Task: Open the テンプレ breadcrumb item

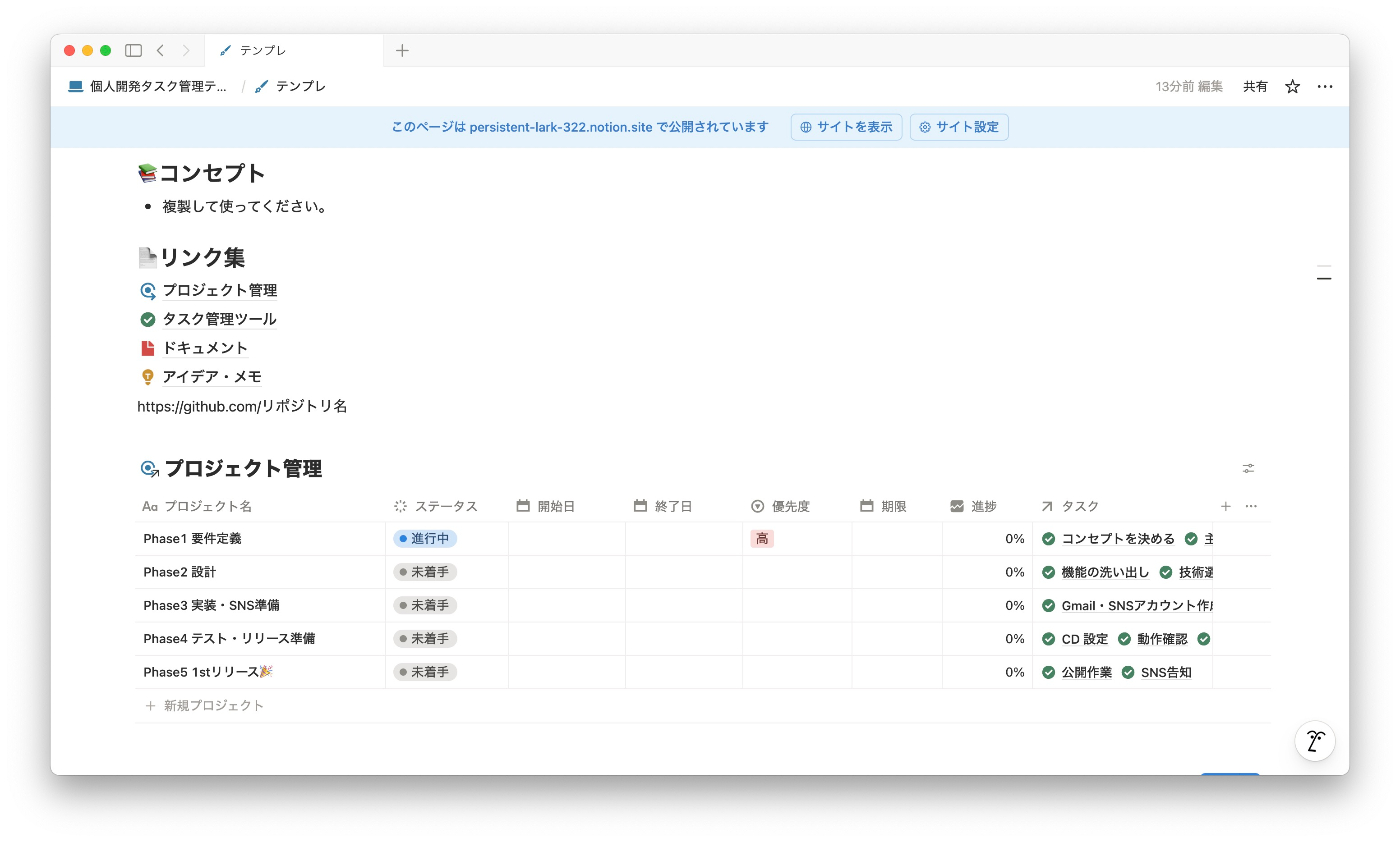Action: tap(290, 87)
